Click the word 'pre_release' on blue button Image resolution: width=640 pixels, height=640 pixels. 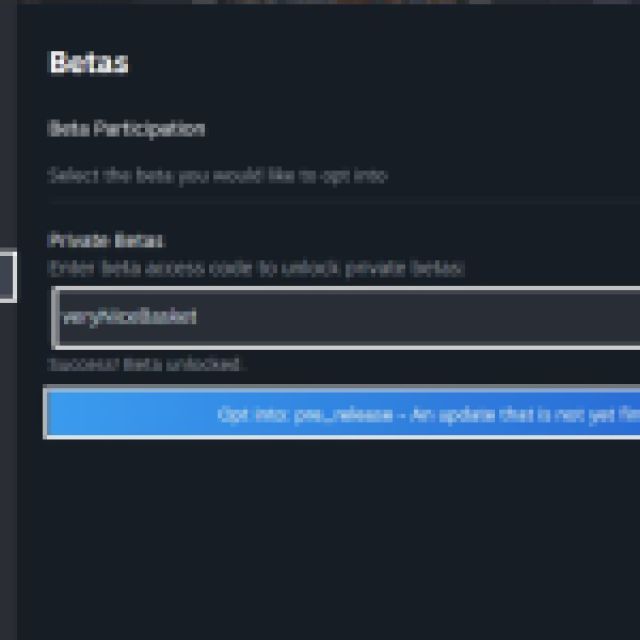pyautogui.click(x=342, y=414)
